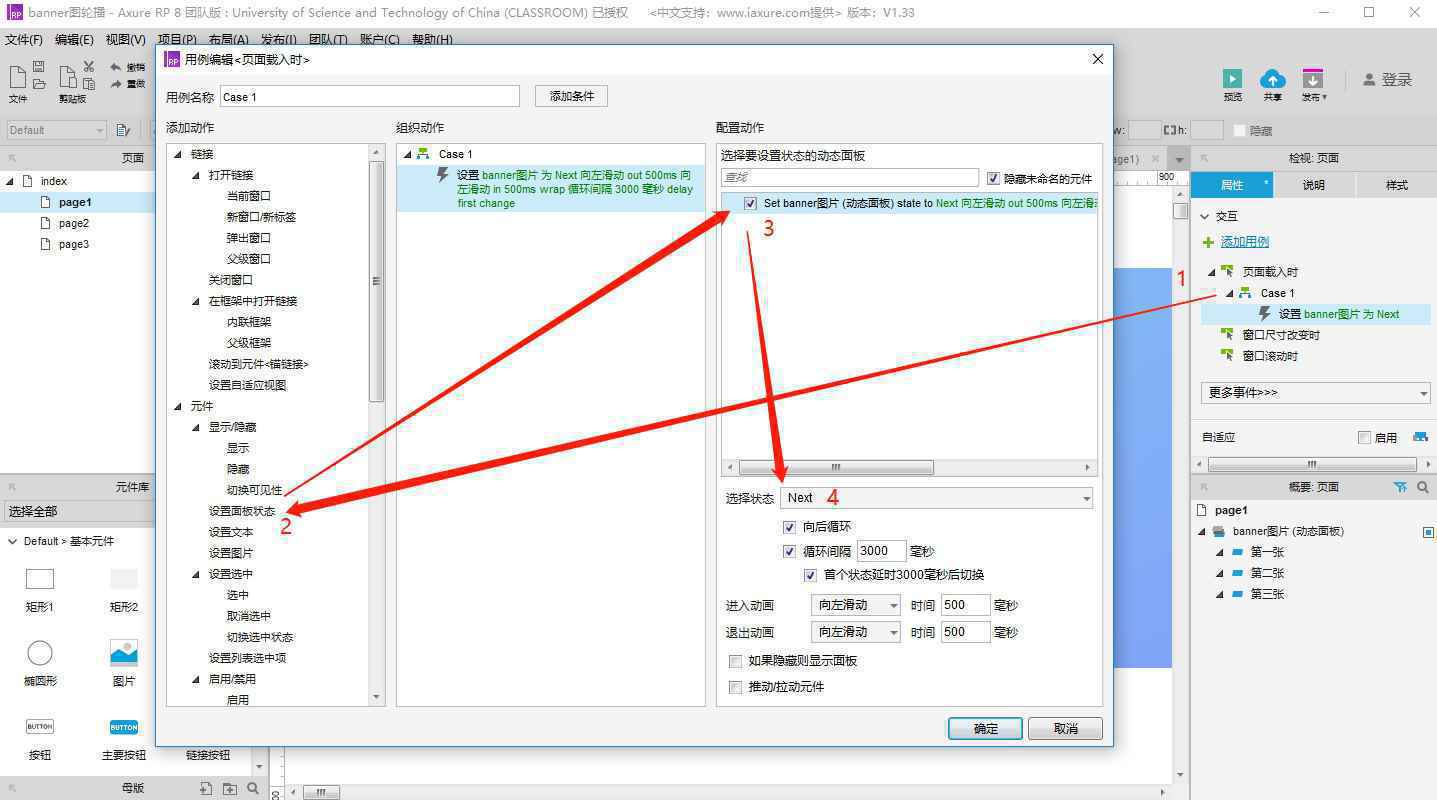
Task: Select the 主要按钮 primary button widget
Action: tap(124, 727)
